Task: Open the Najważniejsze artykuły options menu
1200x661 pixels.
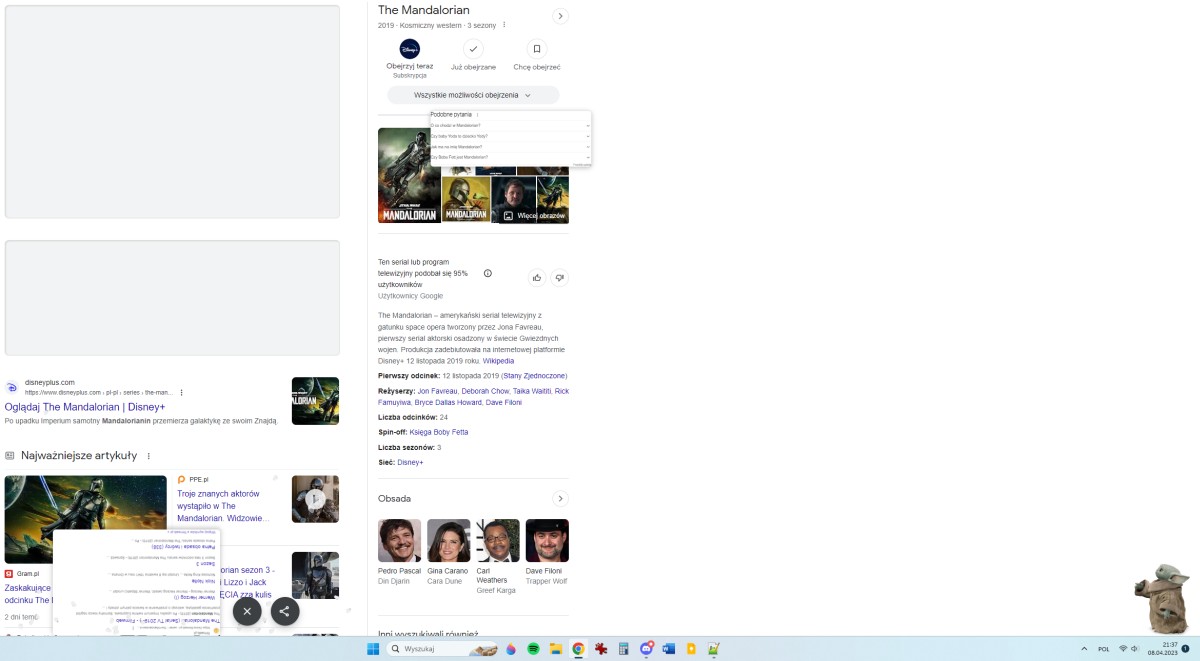Action: [x=149, y=456]
